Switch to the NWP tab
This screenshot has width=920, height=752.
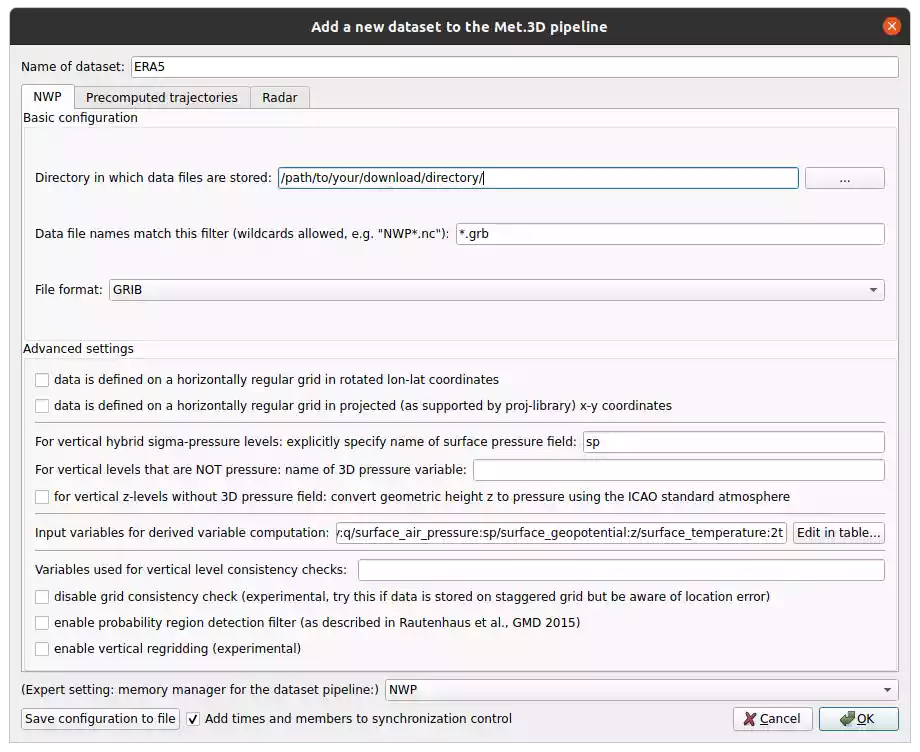tap(48, 97)
